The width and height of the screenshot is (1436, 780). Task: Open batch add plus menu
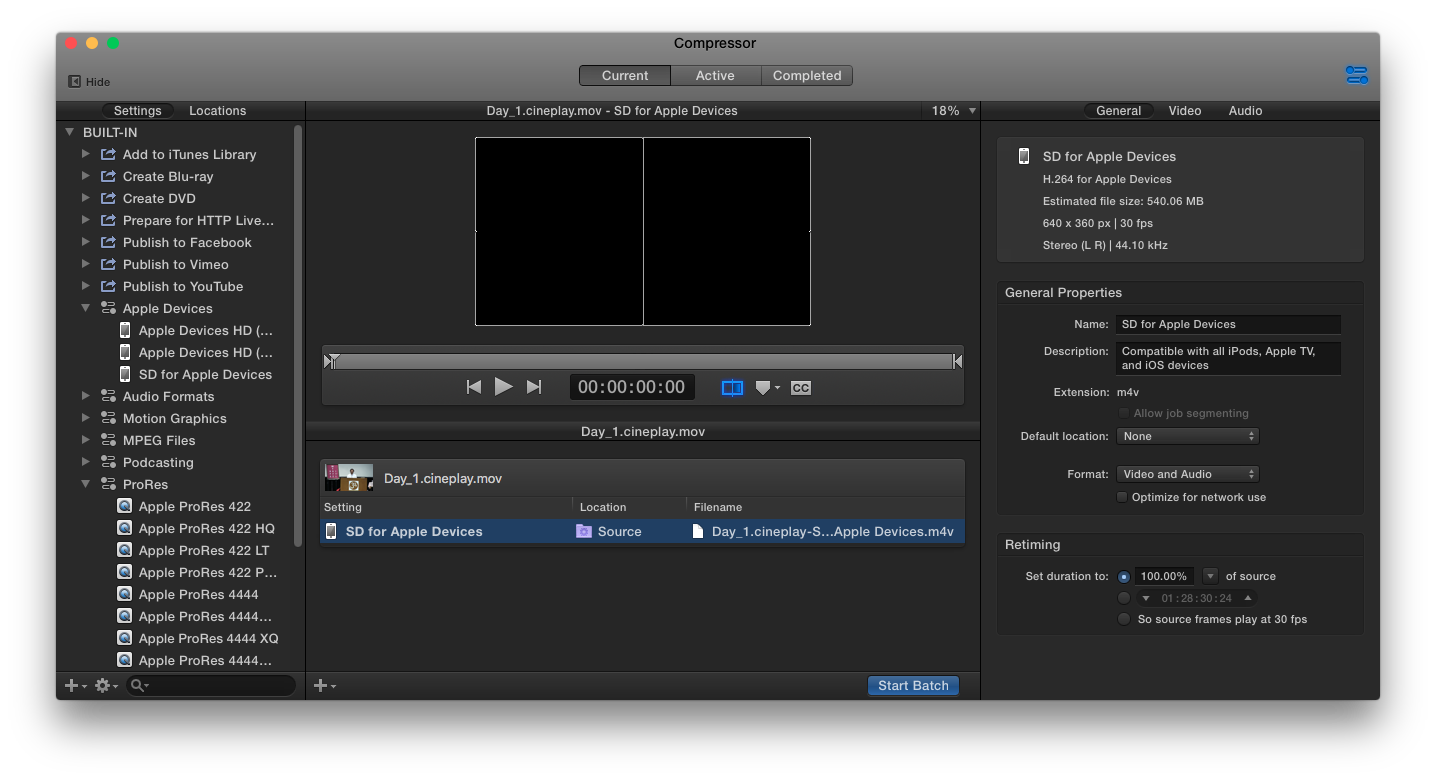pyautogui.click(x=325, y=685)
